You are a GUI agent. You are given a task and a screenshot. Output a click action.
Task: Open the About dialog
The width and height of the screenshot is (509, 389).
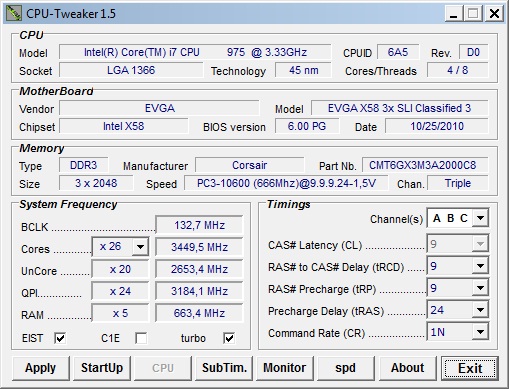pos(407,368)
